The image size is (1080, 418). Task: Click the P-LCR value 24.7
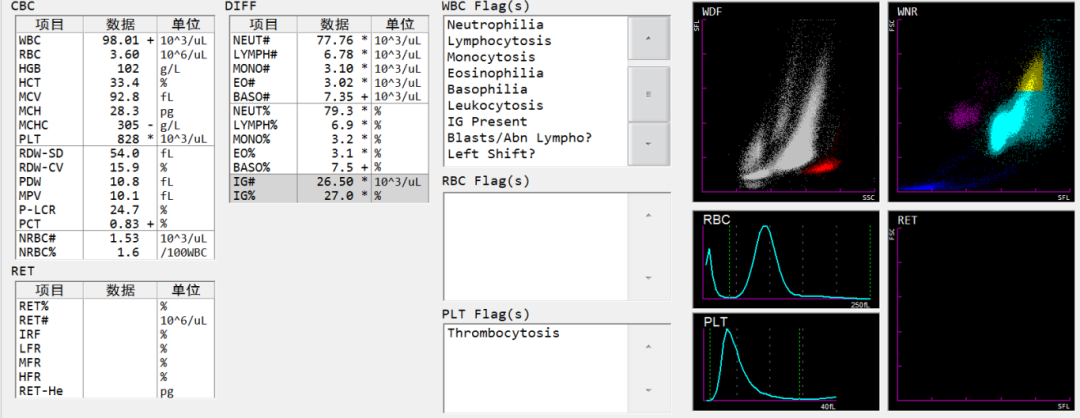(x=127, y=210)
